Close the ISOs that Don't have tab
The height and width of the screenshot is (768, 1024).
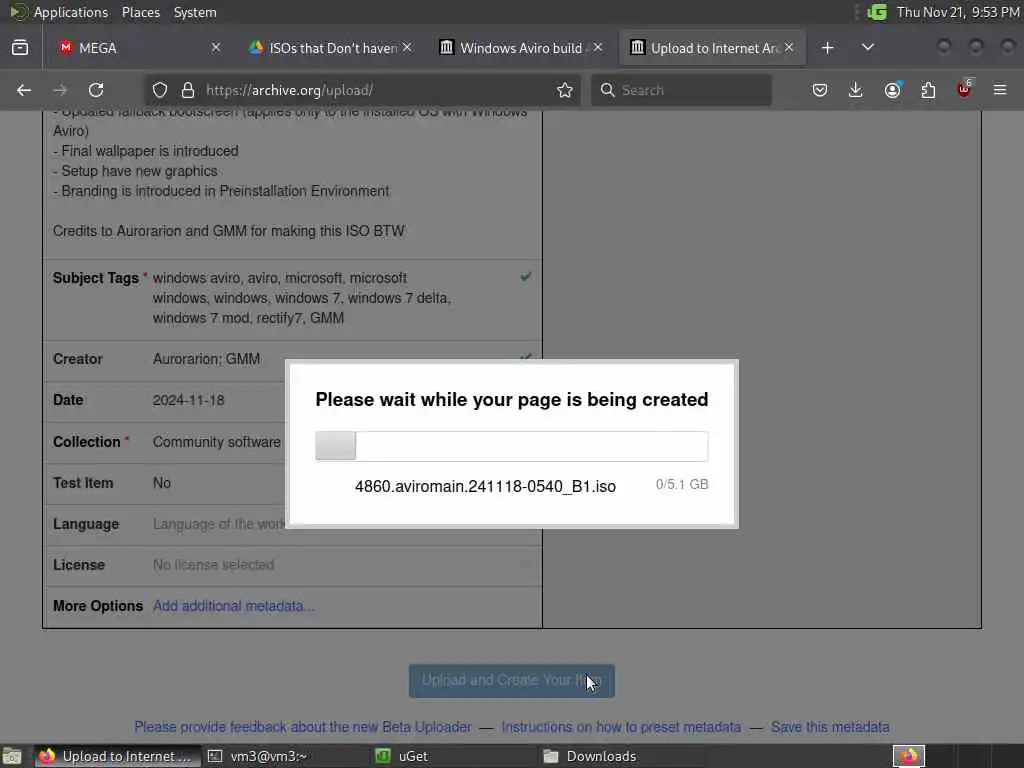click(407, 48)
